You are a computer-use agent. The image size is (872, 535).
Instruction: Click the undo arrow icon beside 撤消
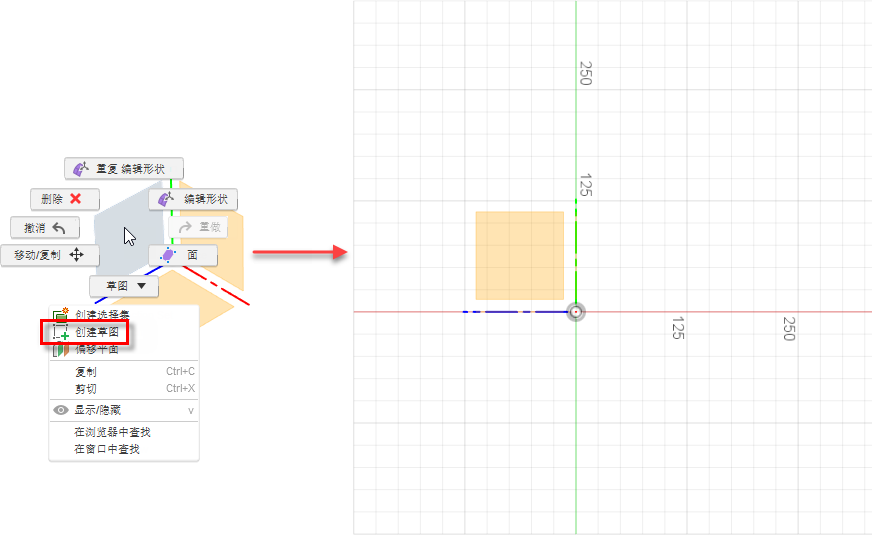(x=58, y=228)
